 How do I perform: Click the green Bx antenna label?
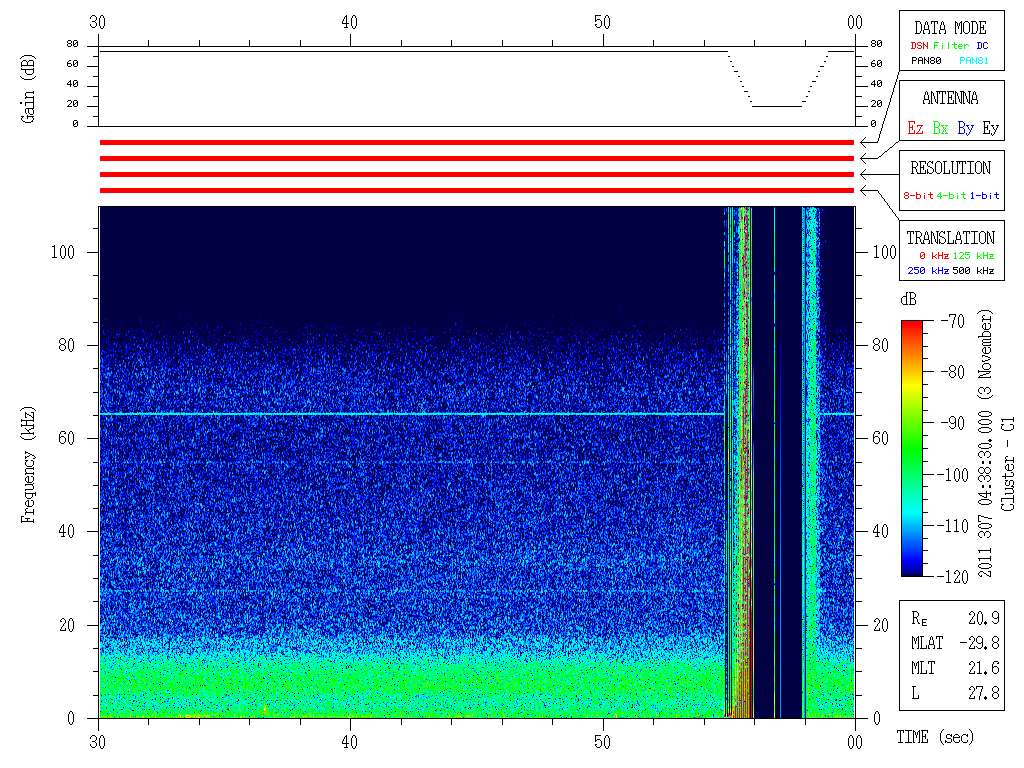coord(940,128)
